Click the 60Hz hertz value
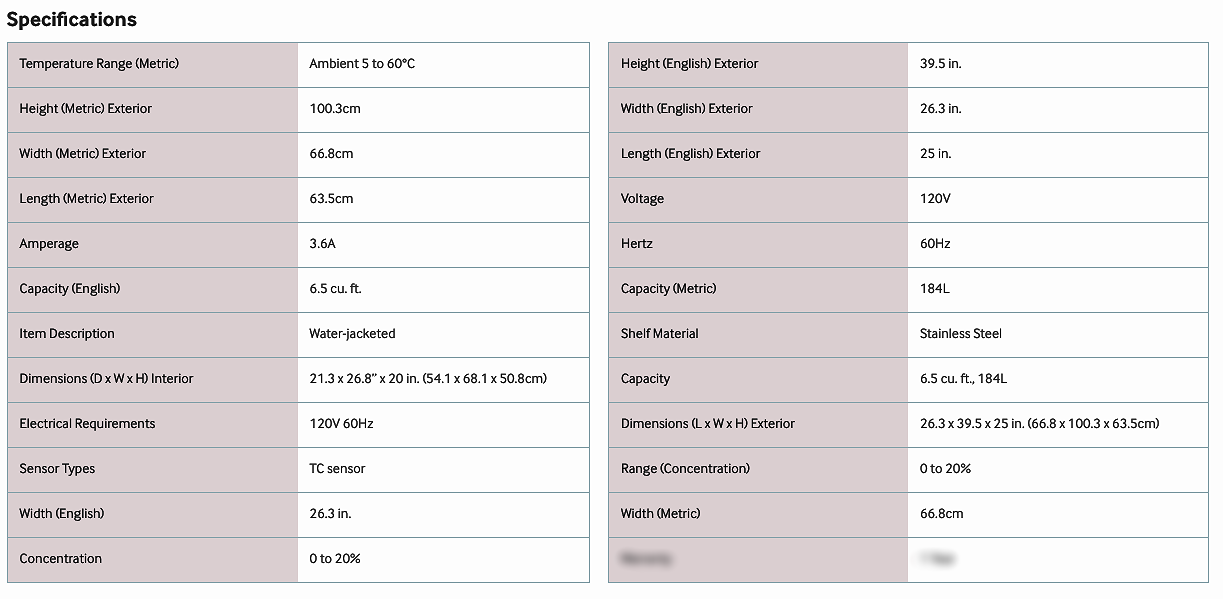 coord(935,244)
